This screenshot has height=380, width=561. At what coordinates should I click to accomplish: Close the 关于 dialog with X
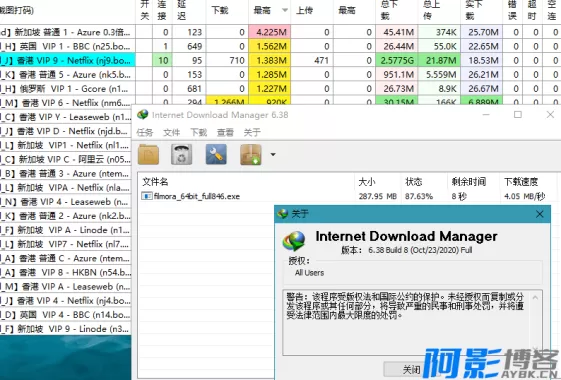[540, 214]
